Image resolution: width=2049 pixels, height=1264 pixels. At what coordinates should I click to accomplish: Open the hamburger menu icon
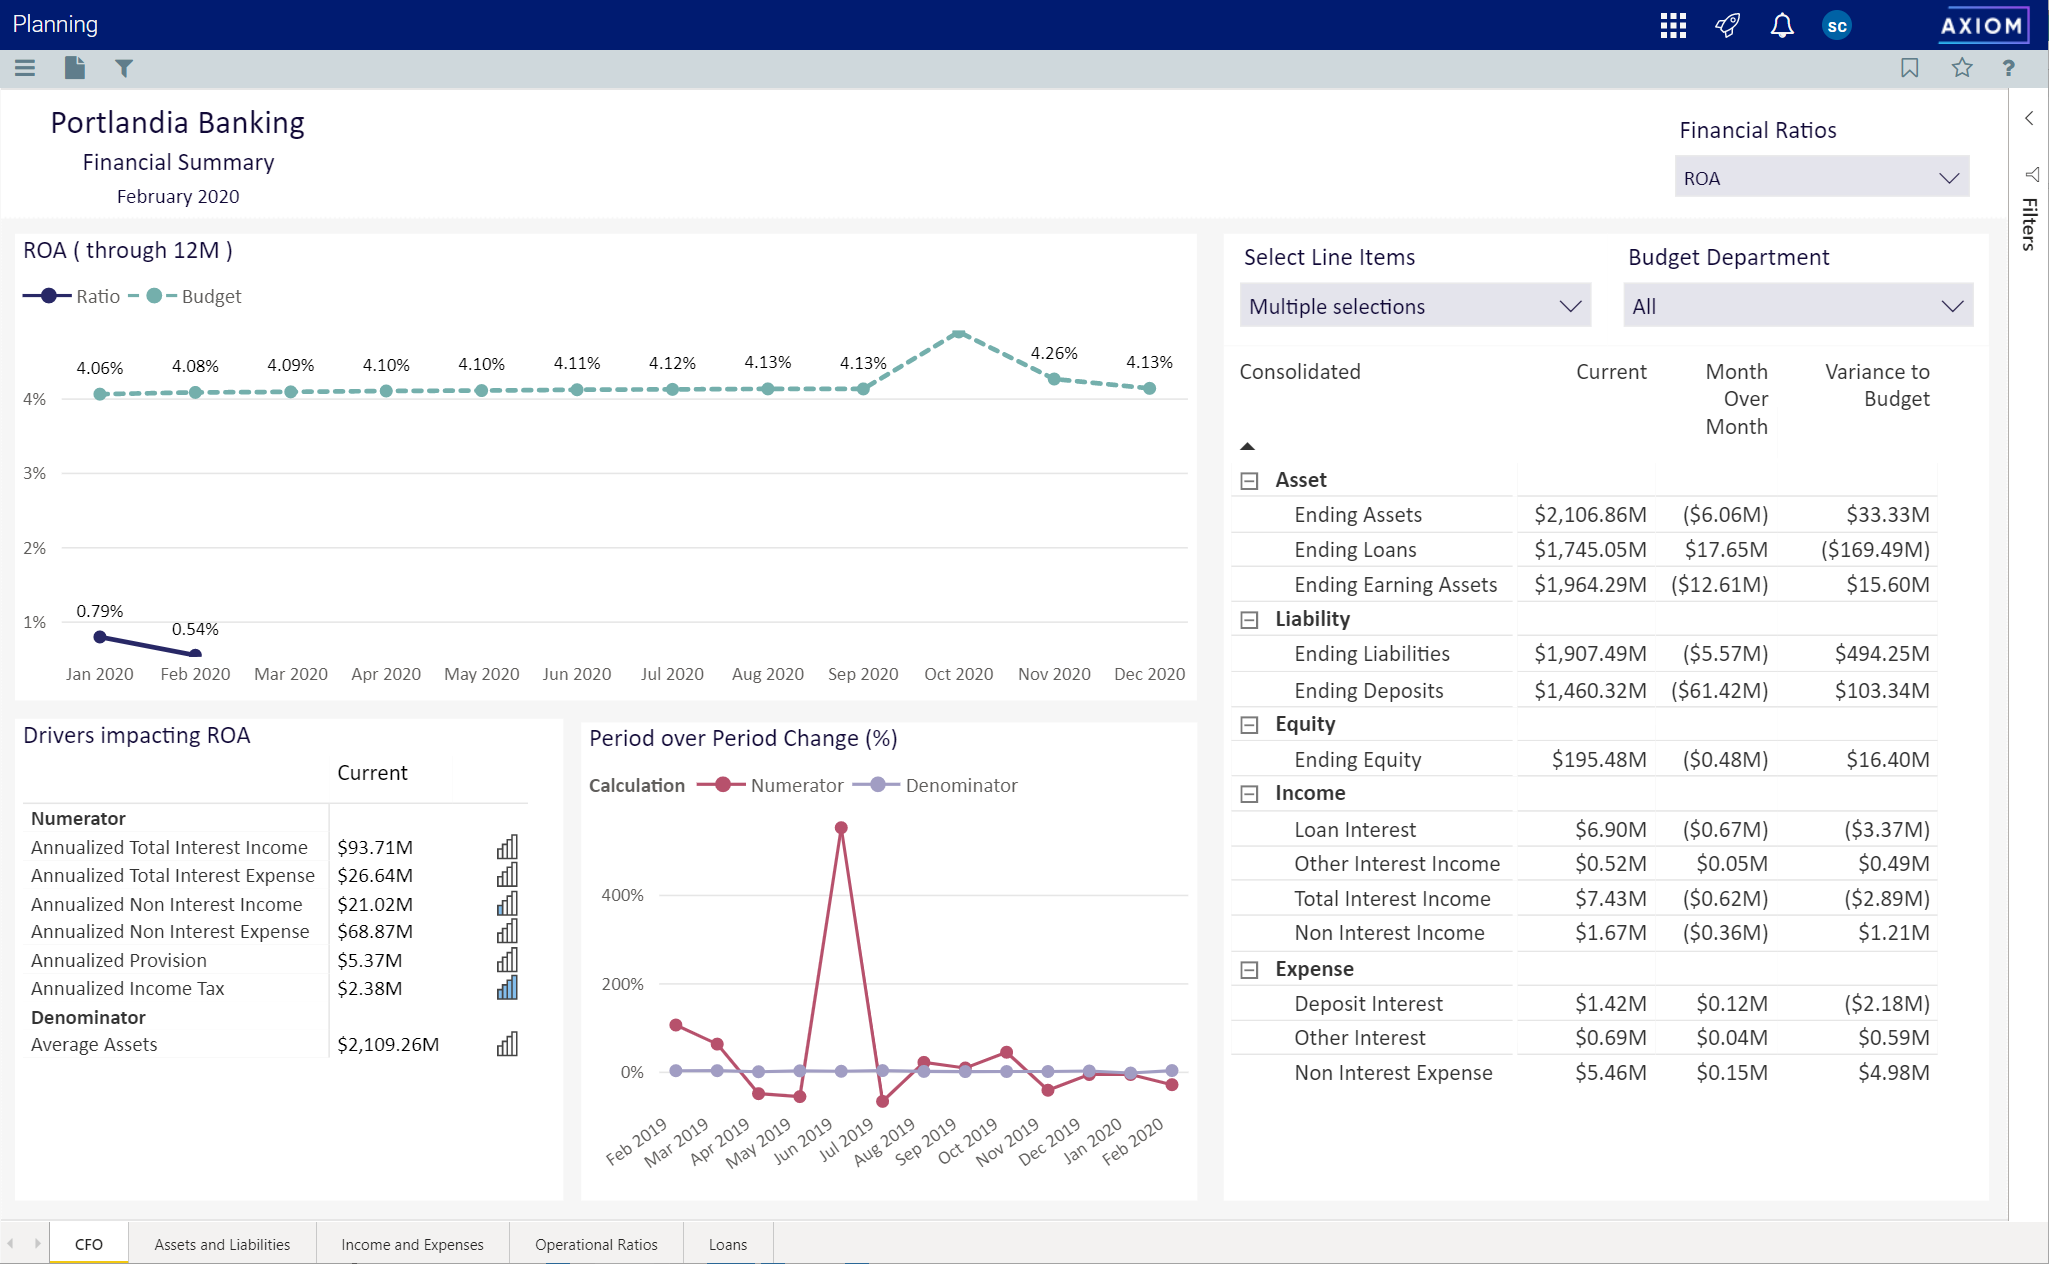(25, 68)
